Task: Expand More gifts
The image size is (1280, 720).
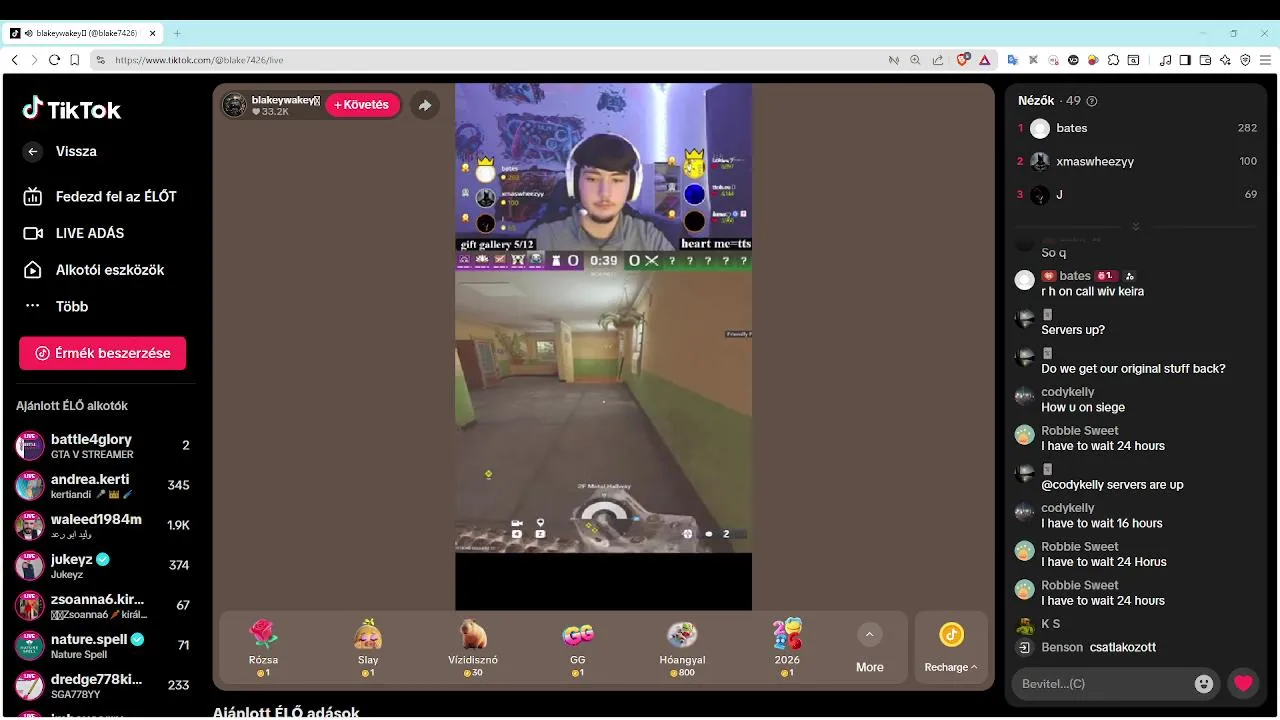Action: 869,648
